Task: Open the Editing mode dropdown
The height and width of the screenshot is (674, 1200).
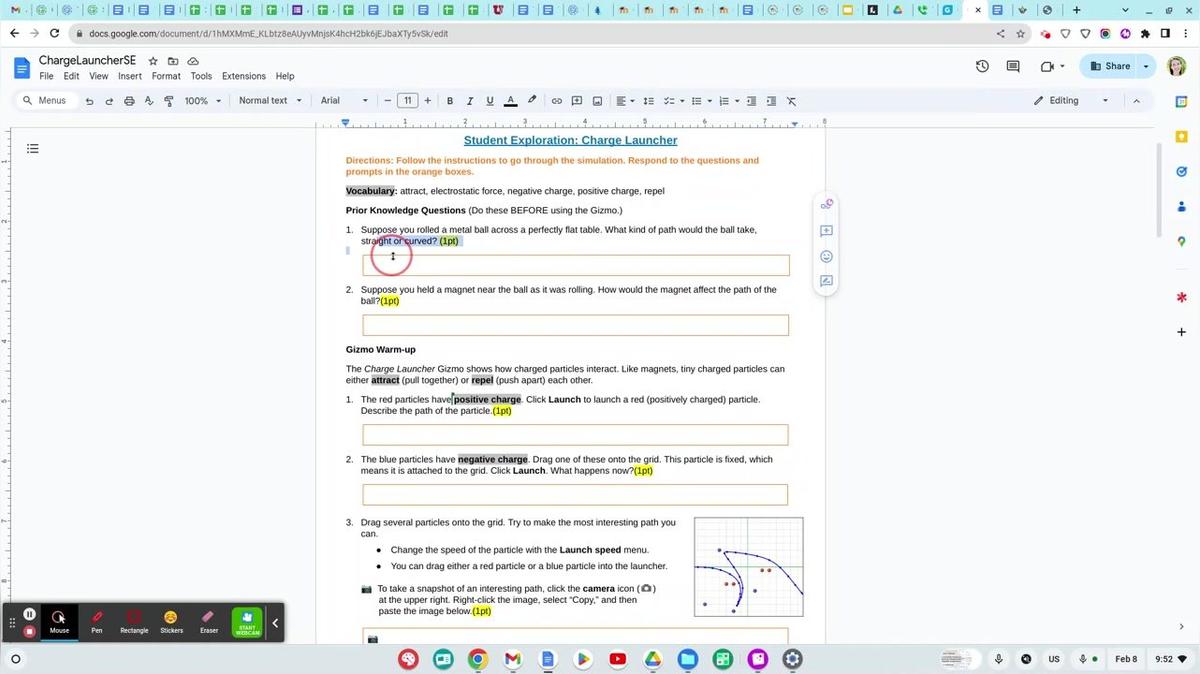Action: tap(1070, 101)
